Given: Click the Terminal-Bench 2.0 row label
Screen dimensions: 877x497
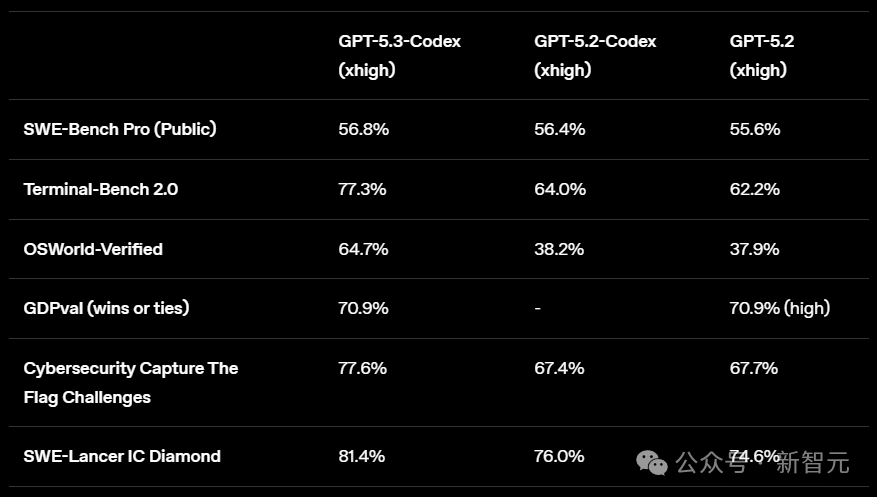Looking at the screenshot, I should pos(101,189).
